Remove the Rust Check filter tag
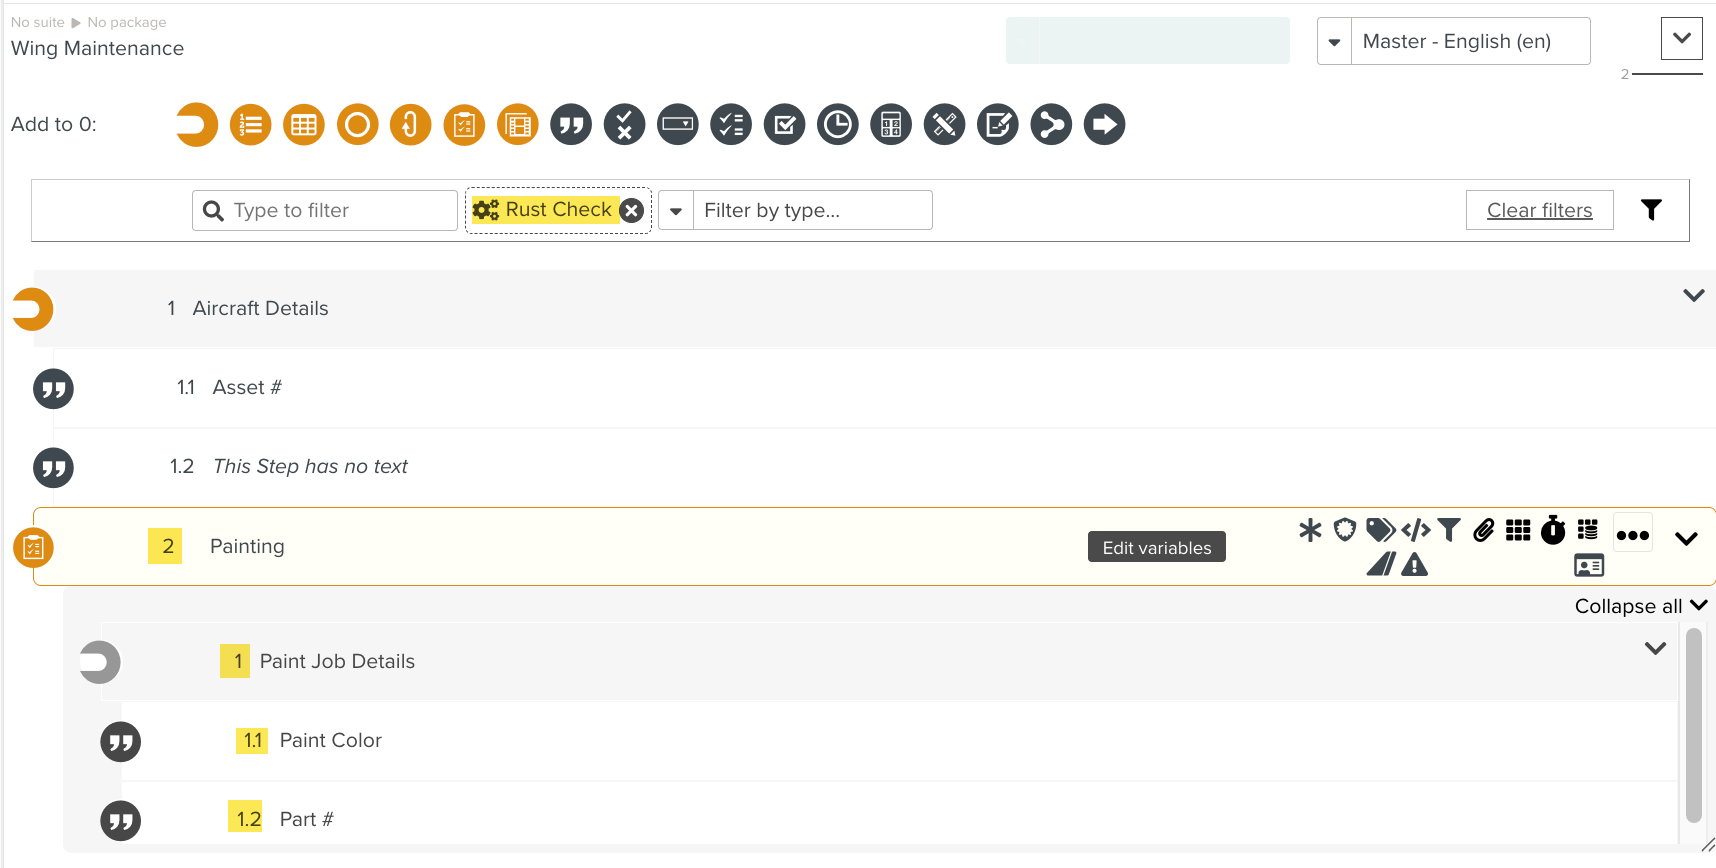The image size is (1716, 868). (x=631, y=210)
